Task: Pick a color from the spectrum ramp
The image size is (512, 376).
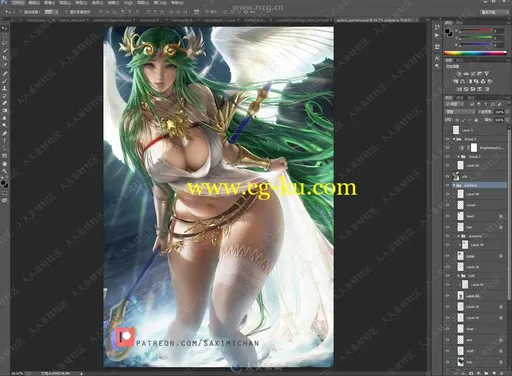Action: pos(476,53)
